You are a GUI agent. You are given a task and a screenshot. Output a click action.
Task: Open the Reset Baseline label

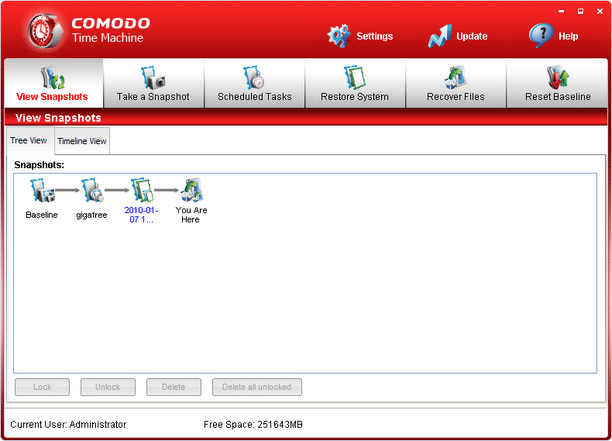click(x=558, y=96)
